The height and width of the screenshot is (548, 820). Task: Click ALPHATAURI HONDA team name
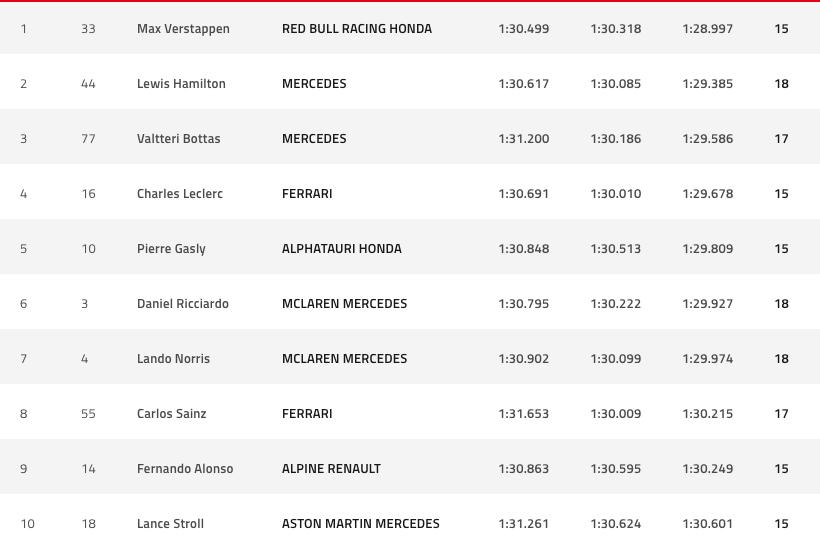click(x=341, y=249)
